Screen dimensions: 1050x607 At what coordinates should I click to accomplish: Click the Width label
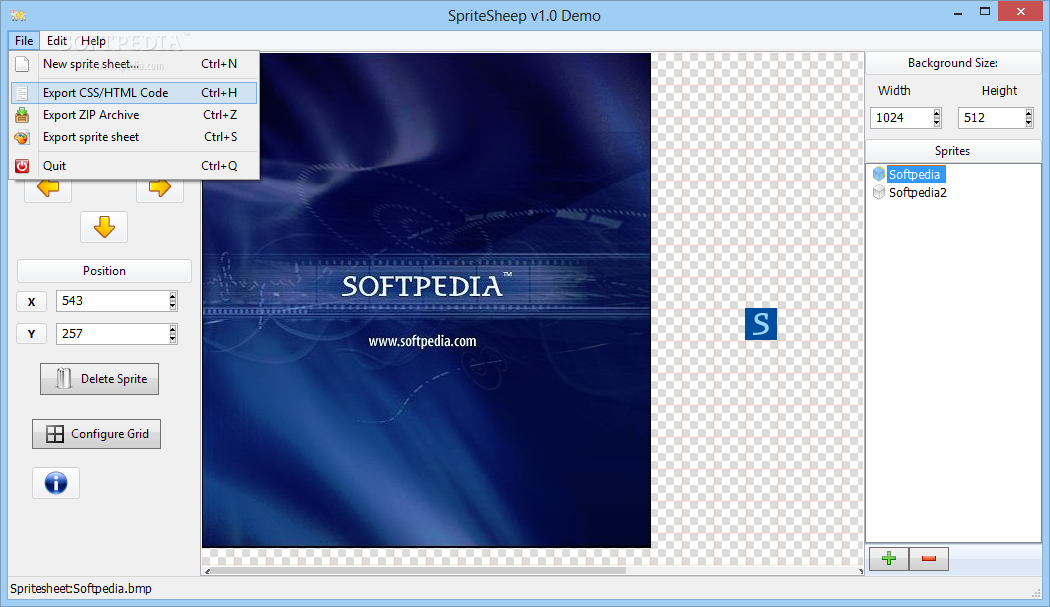(x=894, y=90)
